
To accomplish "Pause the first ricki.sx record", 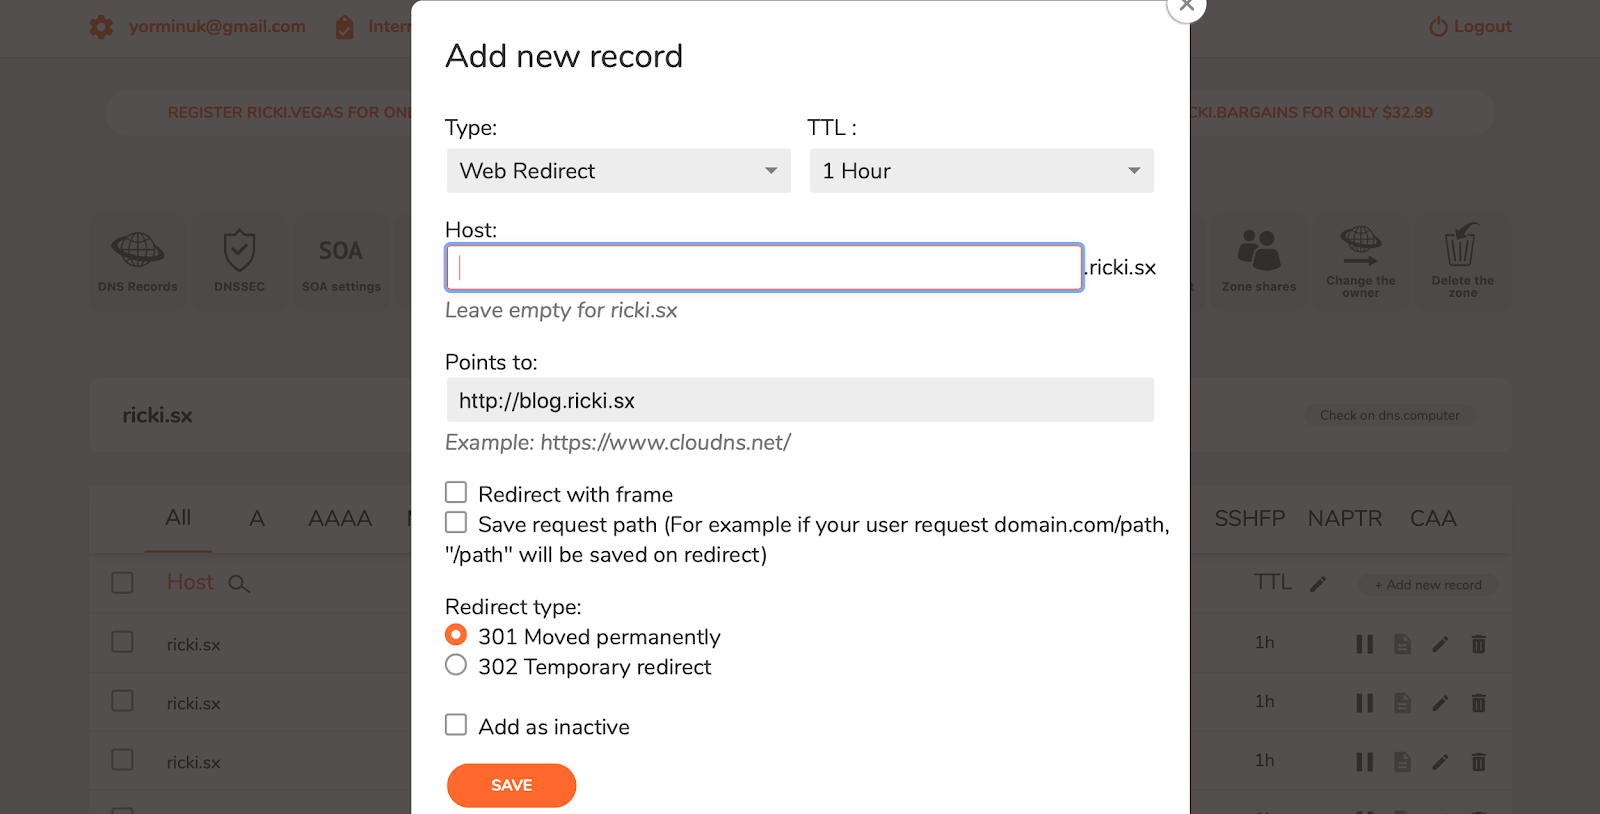I will (x=1365, y=644).
